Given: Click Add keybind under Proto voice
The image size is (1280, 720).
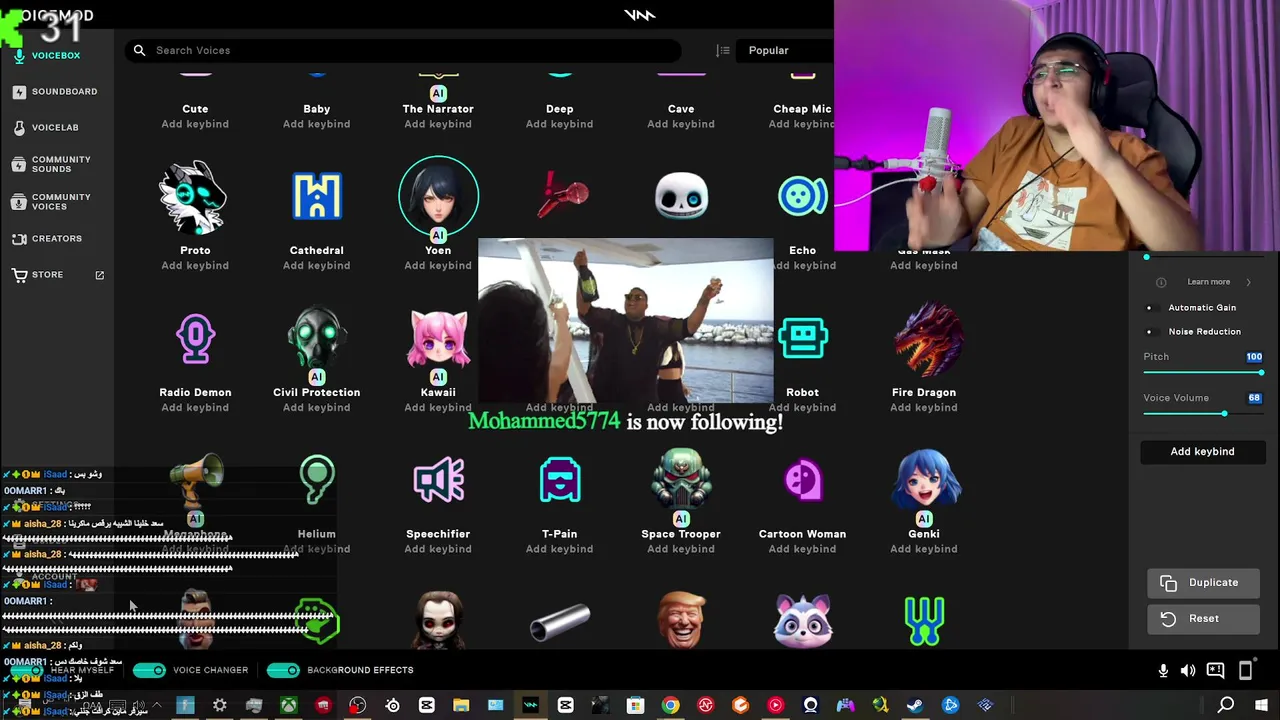Looking at the screenshot, I should [195, 265].
